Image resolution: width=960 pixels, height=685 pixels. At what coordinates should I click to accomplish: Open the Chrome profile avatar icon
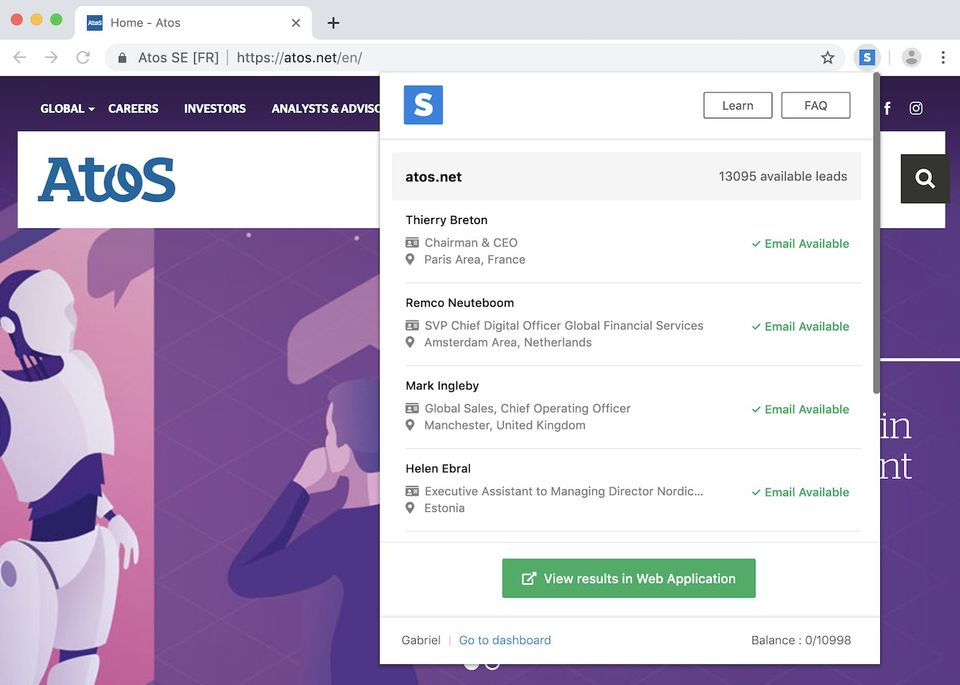click(911, 58)
